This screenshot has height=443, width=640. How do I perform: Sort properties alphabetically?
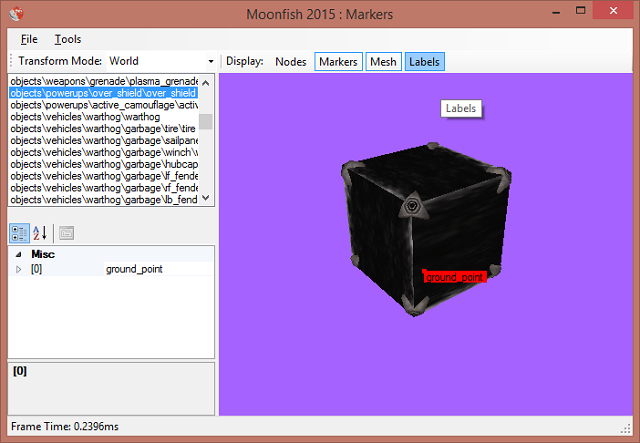pos(41,232)
